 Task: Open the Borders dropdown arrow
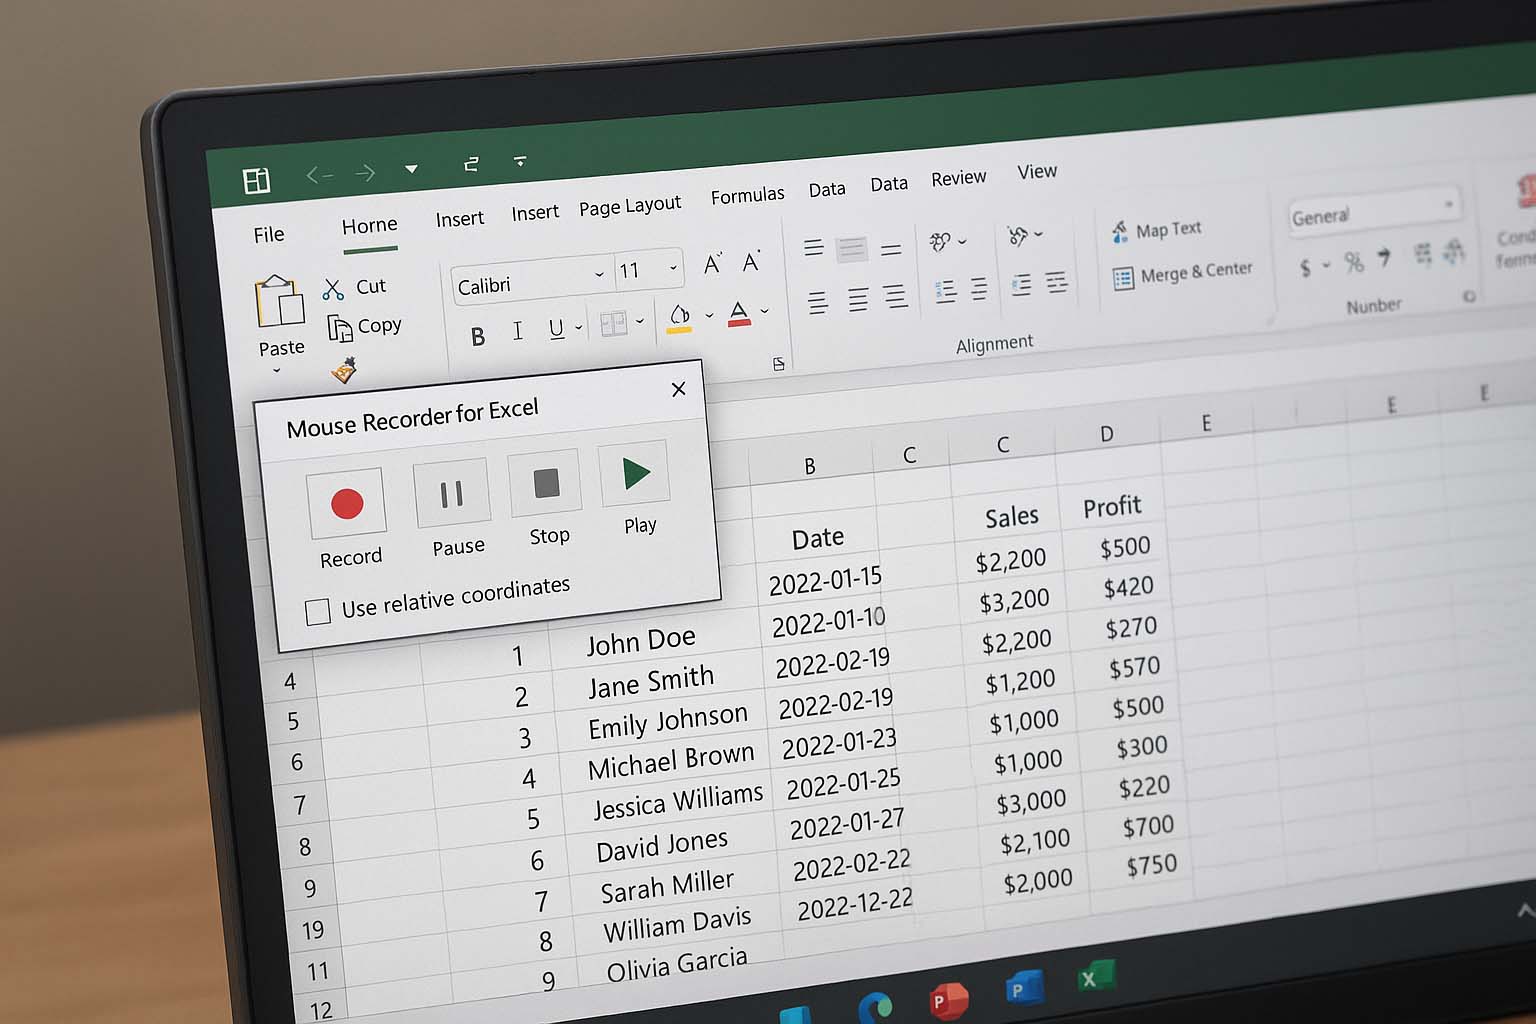point(640,321)
